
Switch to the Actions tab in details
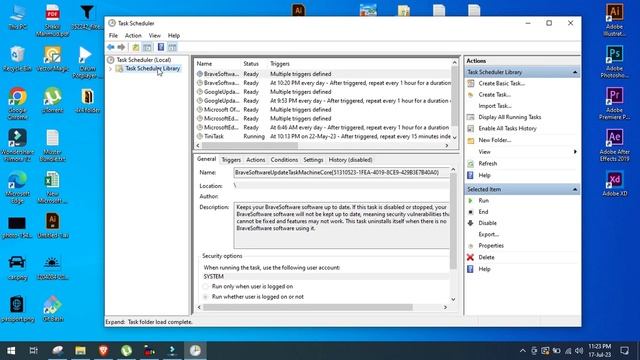(256, 160)
